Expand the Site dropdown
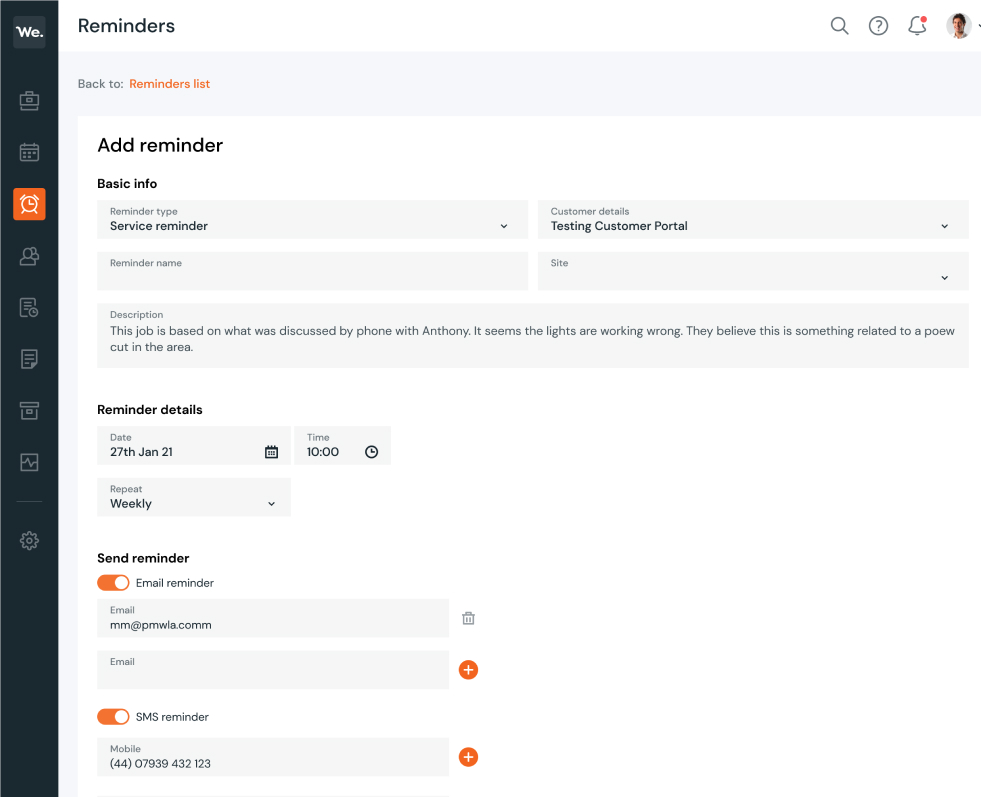Screen dimensions: 981x797 (x=753, y=271)
